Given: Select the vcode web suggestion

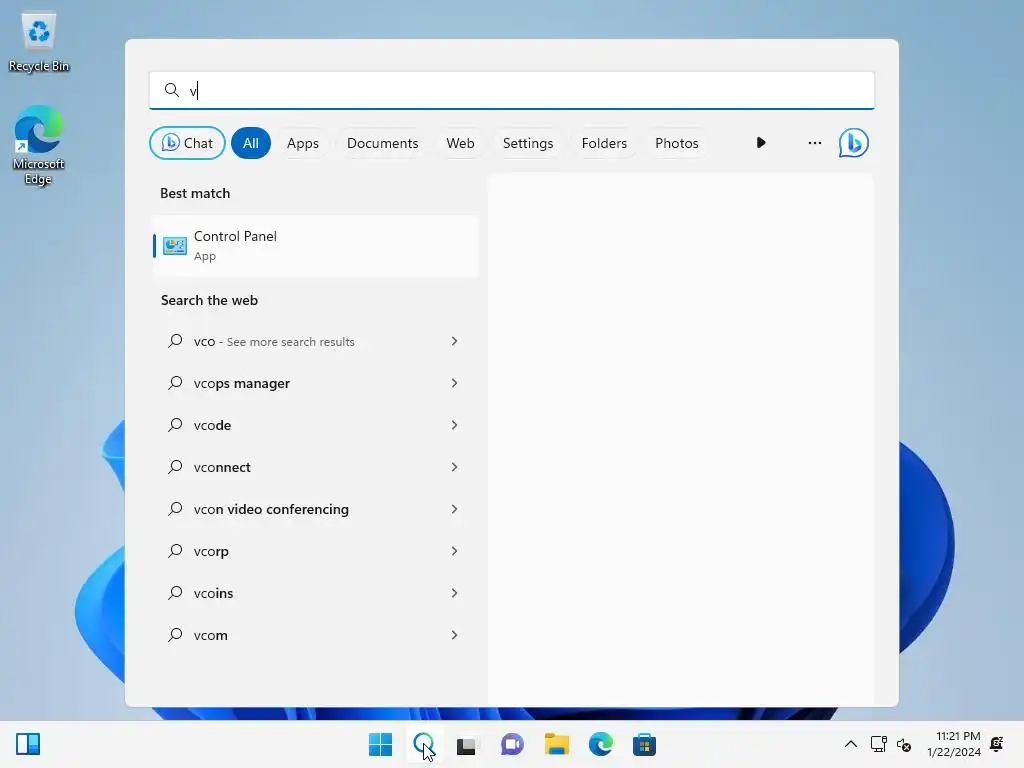Looking at the screenshot, I should tap(315, 425).
